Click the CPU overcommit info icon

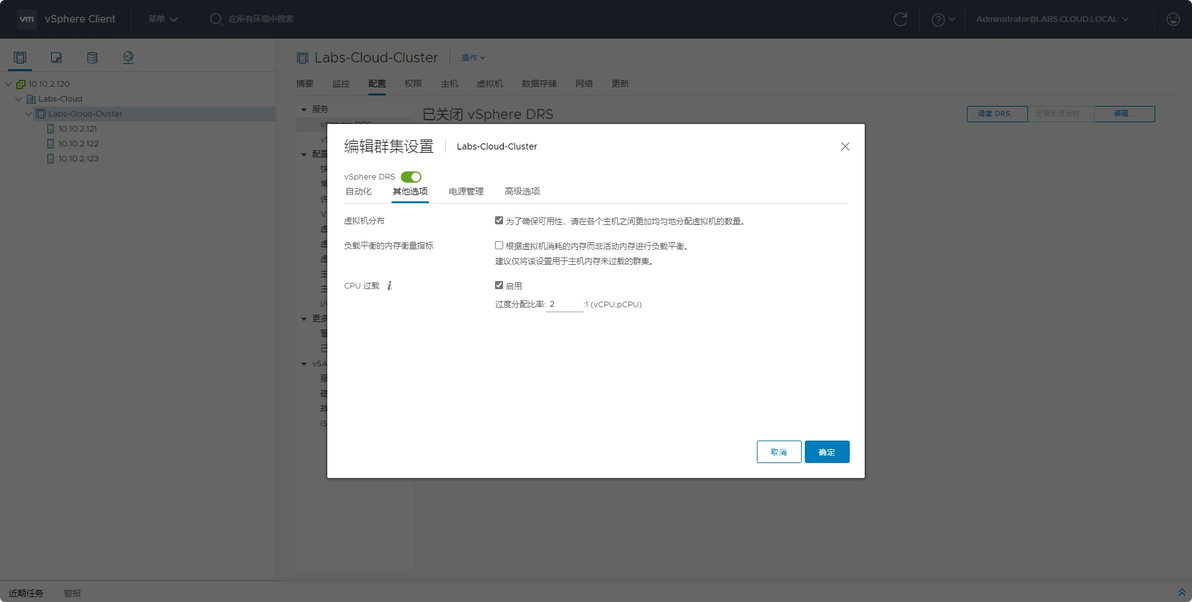pos(390,286)
